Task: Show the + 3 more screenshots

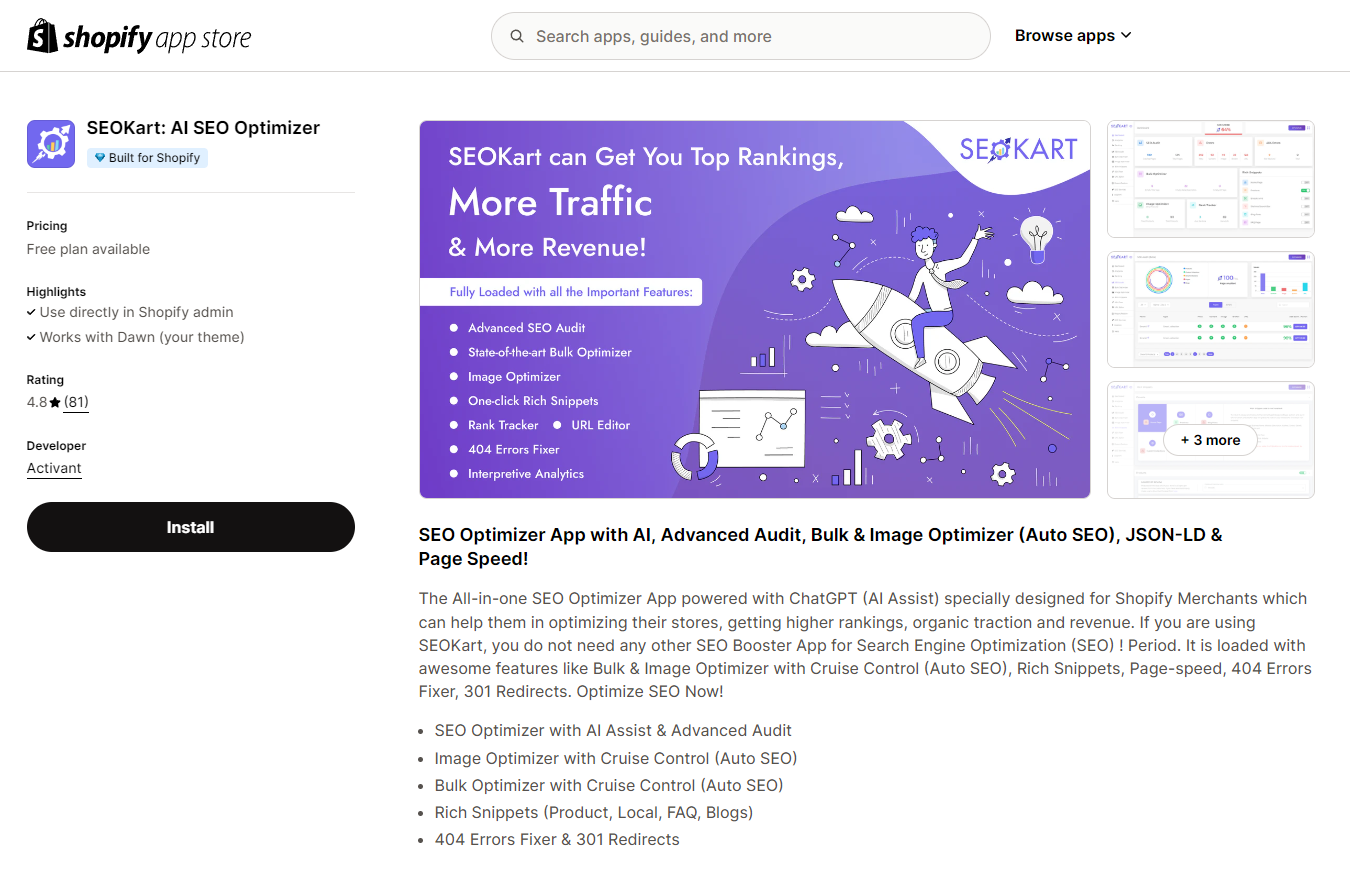Action: [1211, 440]
